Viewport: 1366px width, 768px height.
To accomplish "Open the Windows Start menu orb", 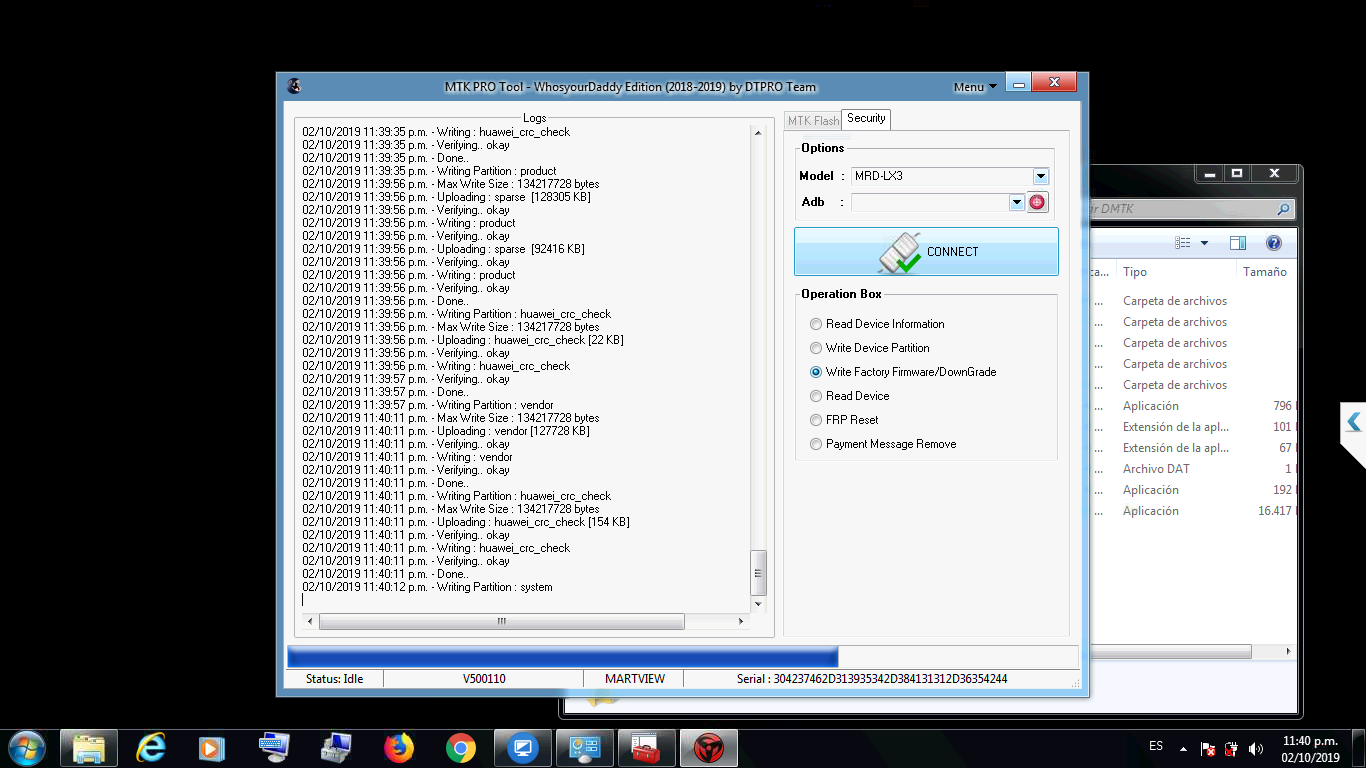I will pos(26,748).
